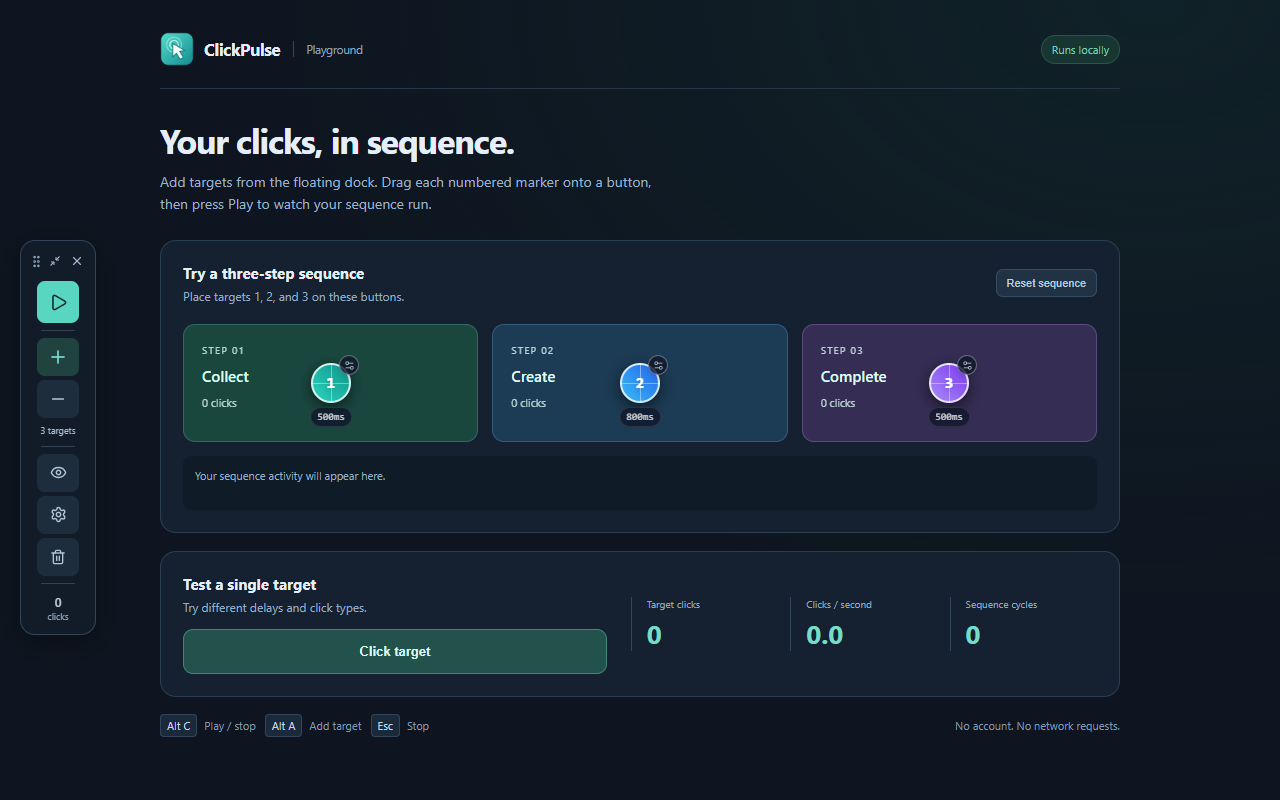Screen dimensions: 1280x800
Task: Click the large Click target button
Action: pyautogui.click(x=395, y=651)
